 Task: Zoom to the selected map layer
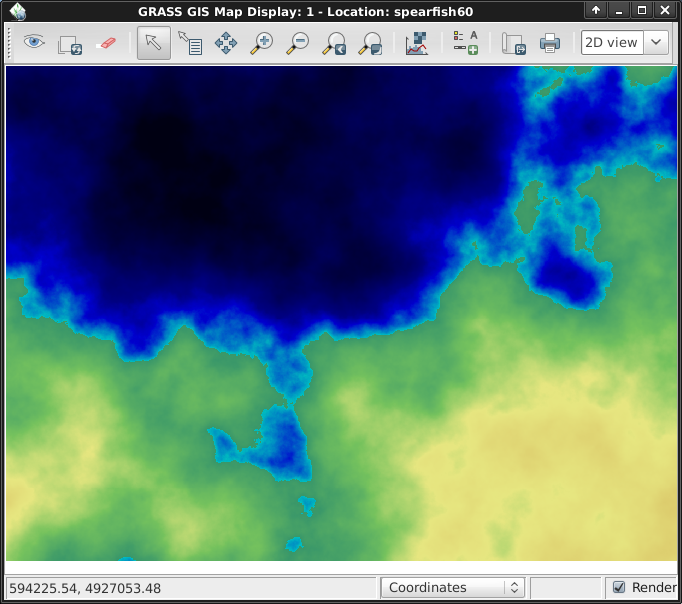(334, 43)
